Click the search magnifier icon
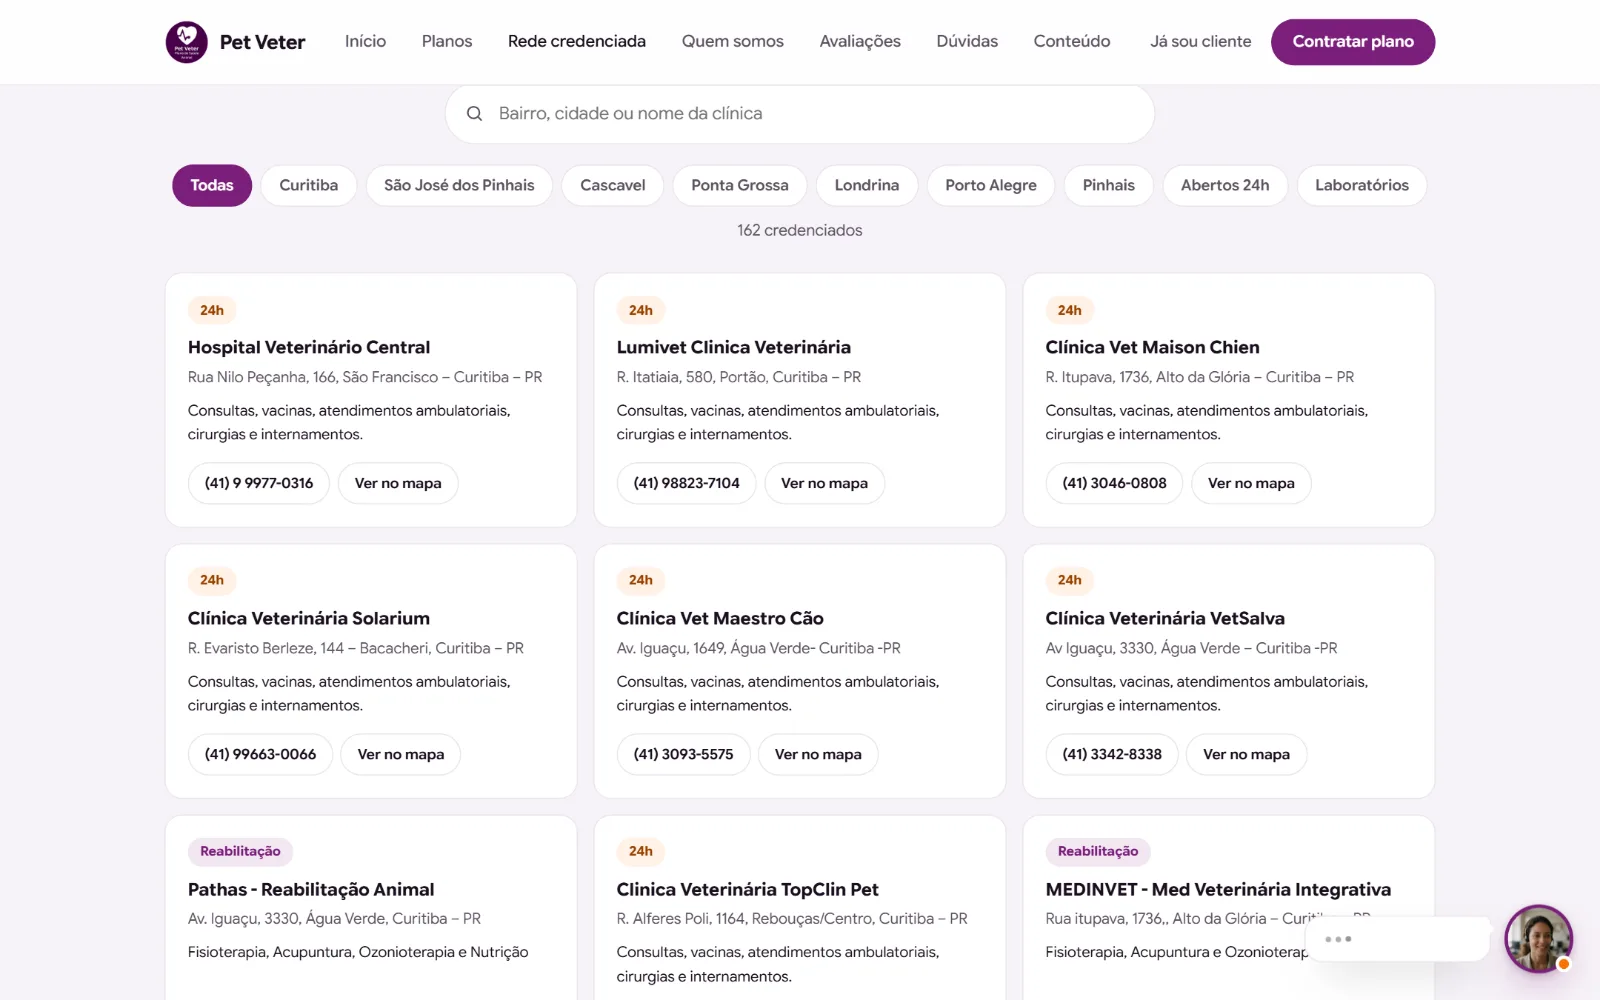Viewport: 1600px width, 1000px height. click(474, 114)
